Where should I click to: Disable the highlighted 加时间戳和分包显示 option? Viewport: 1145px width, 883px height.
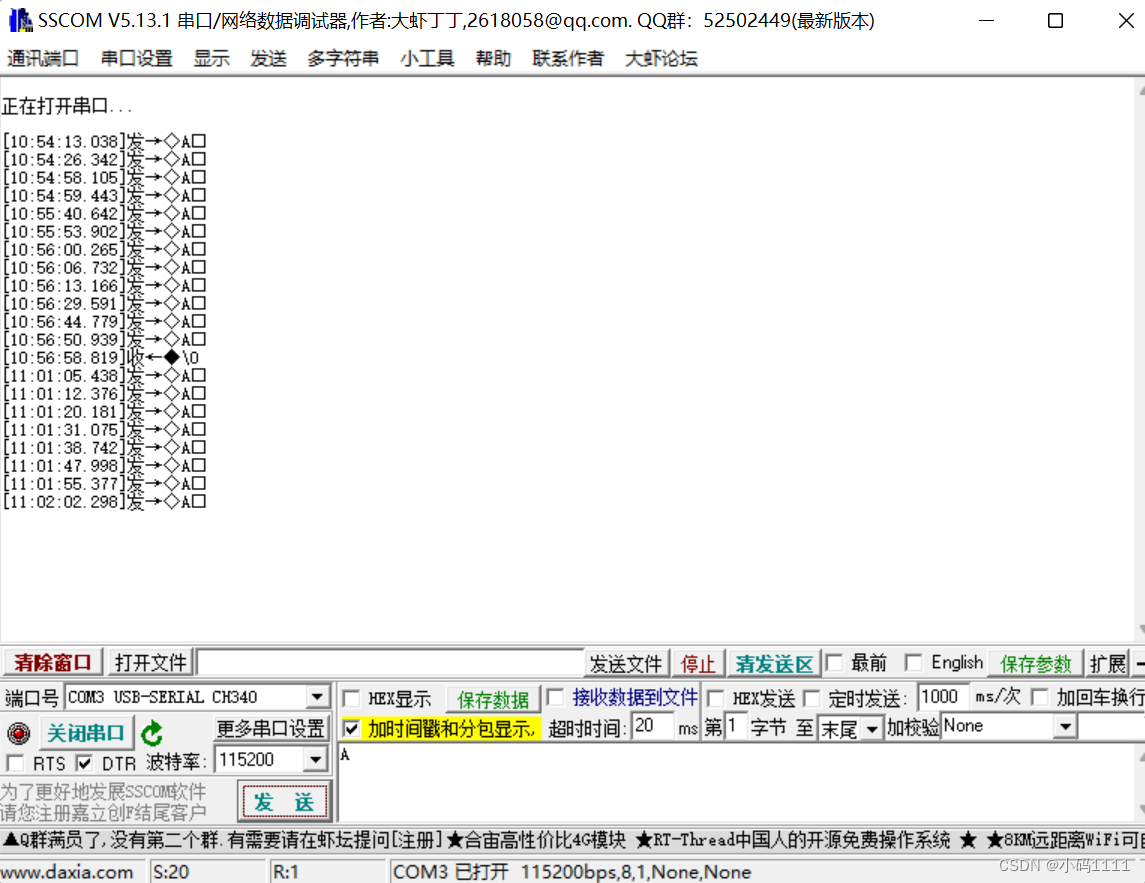click(x=353, y=727)
